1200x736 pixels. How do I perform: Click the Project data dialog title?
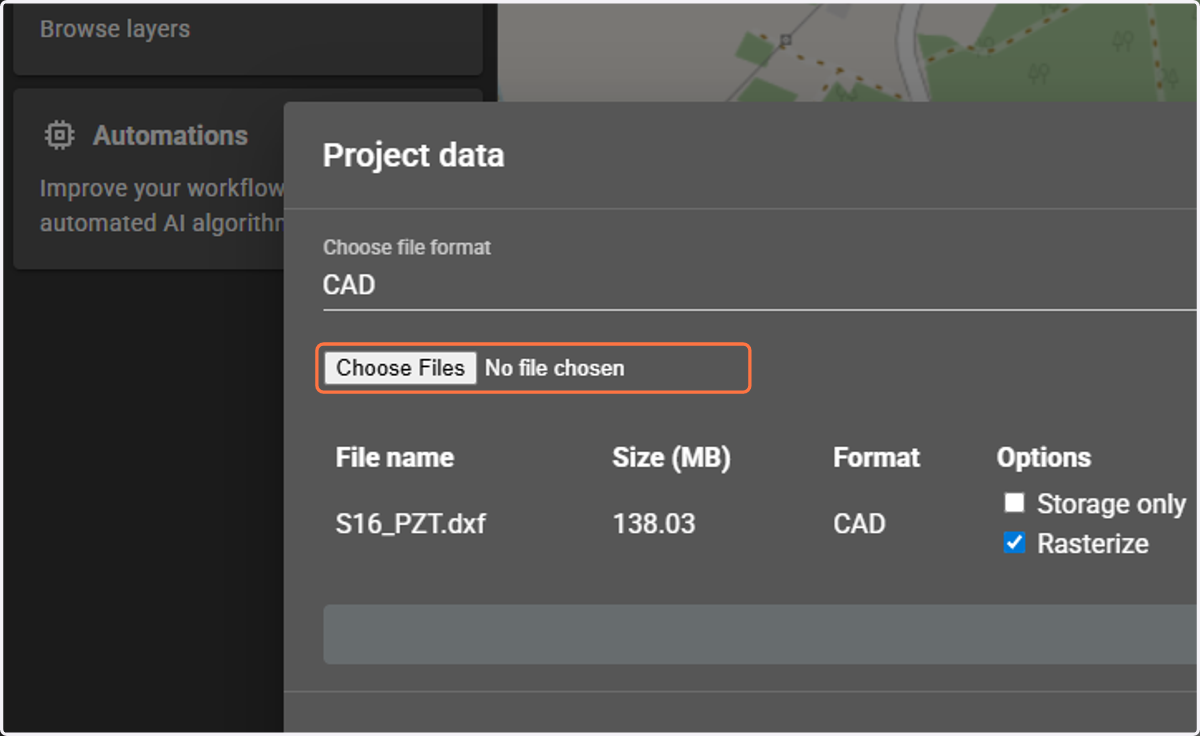point(413,156)
